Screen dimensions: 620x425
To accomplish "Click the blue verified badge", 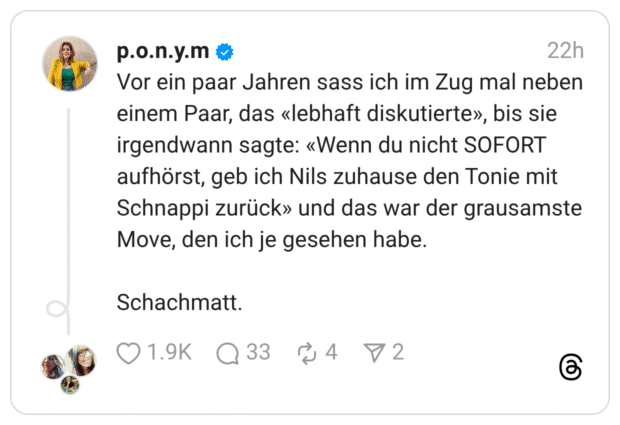I will 227,51.
